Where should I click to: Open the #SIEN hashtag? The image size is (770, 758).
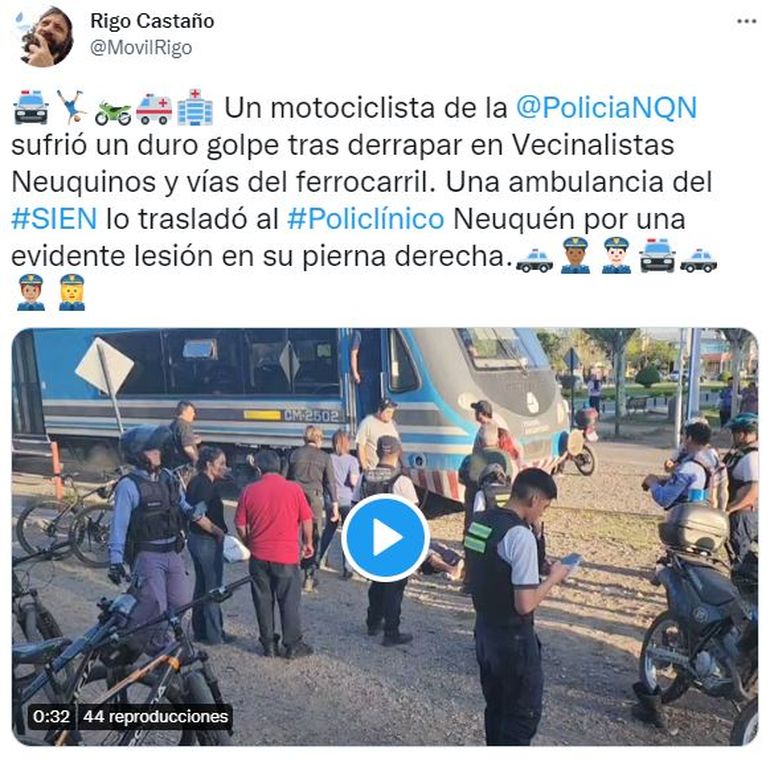54,219
